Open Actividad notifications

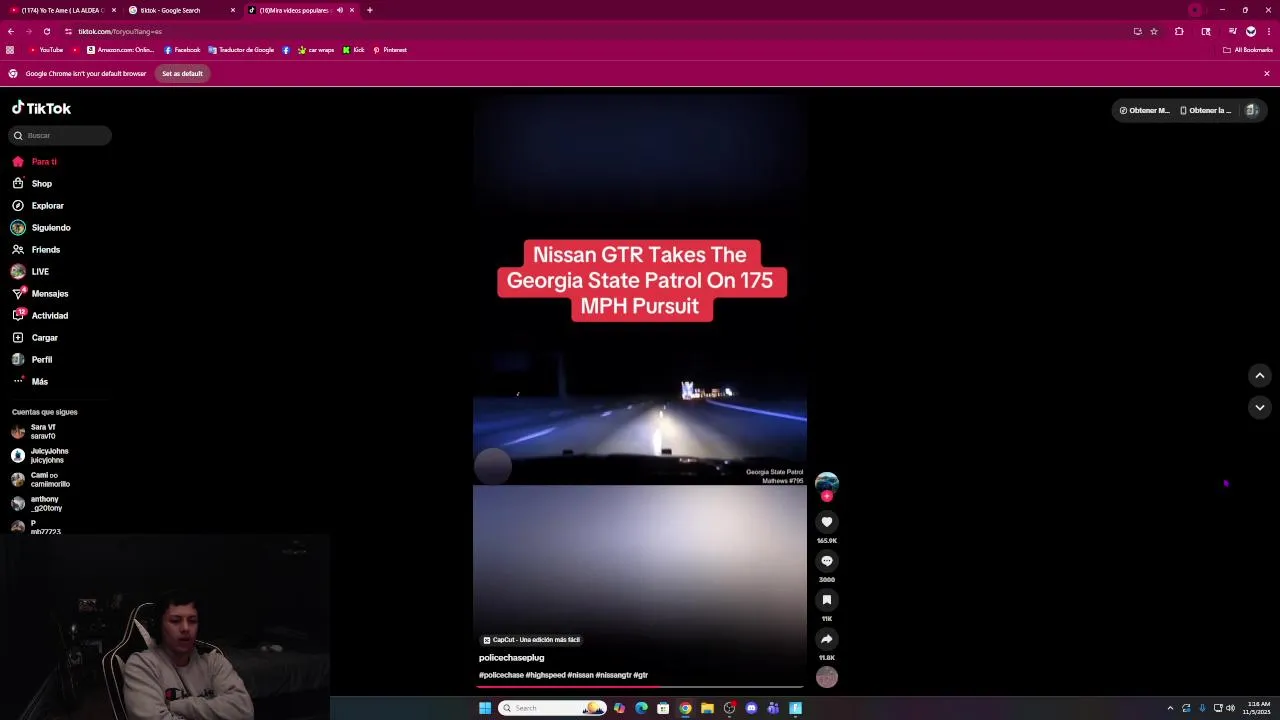tap(40, 316)
